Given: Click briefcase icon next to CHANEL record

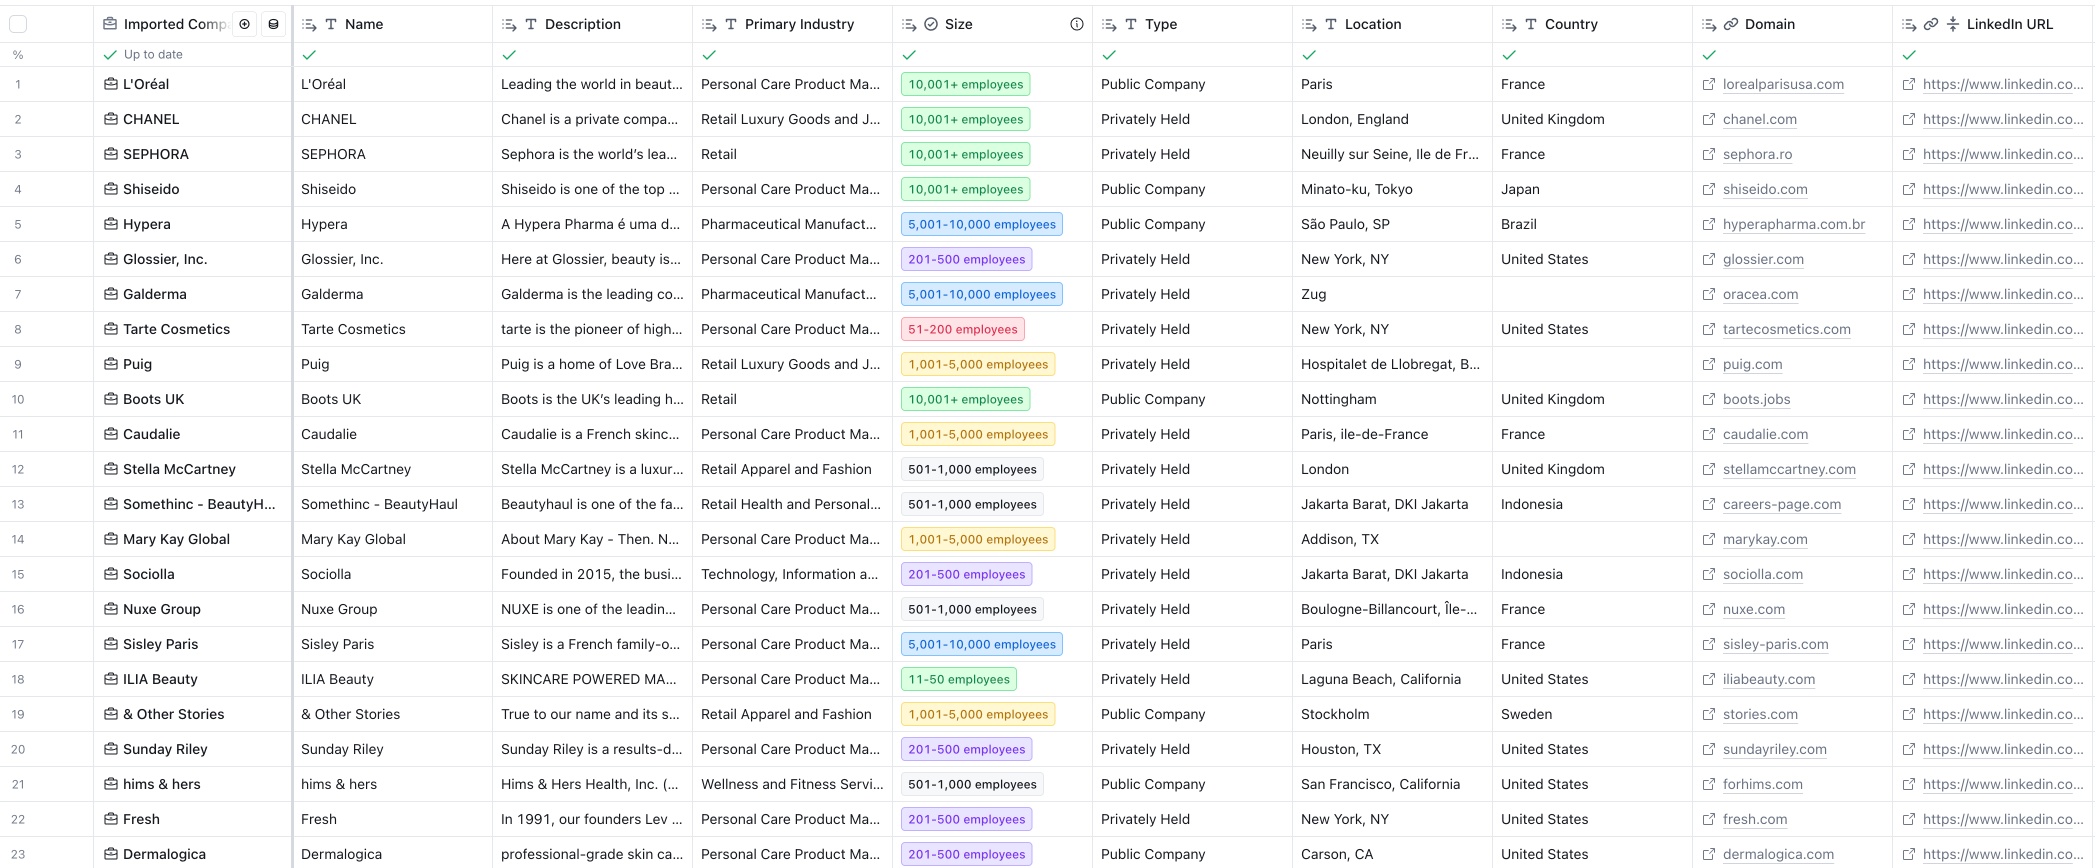Looking at the screenshot, I should [111, 119].
